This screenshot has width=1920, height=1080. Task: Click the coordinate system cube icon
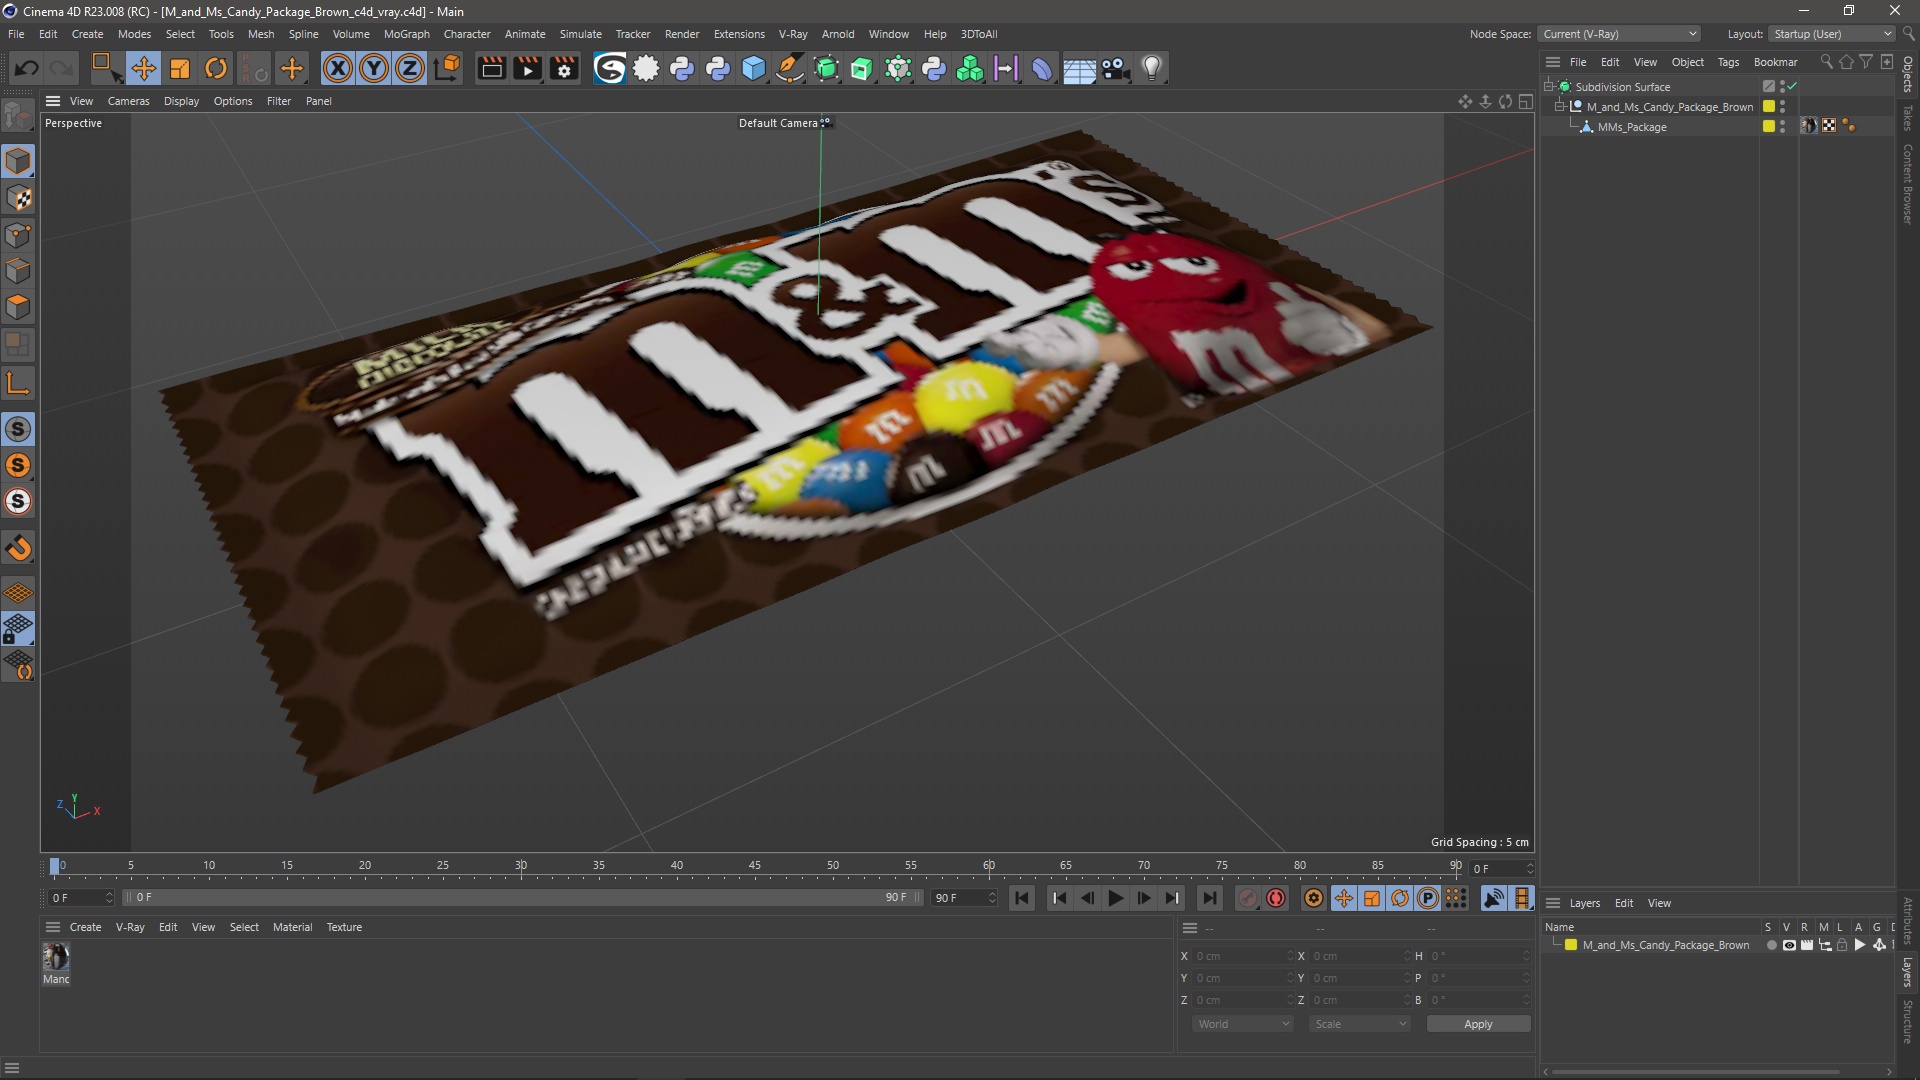point(449,68)
